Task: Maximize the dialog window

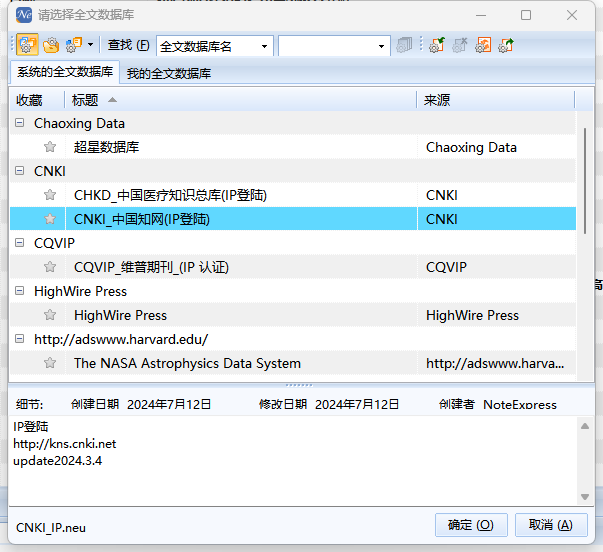Action: point(526,15)
